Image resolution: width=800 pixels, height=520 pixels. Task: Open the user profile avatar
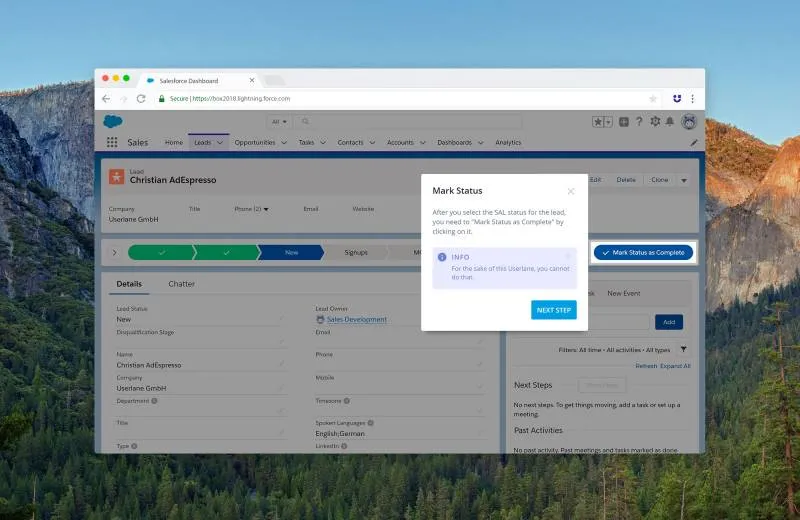689,121
